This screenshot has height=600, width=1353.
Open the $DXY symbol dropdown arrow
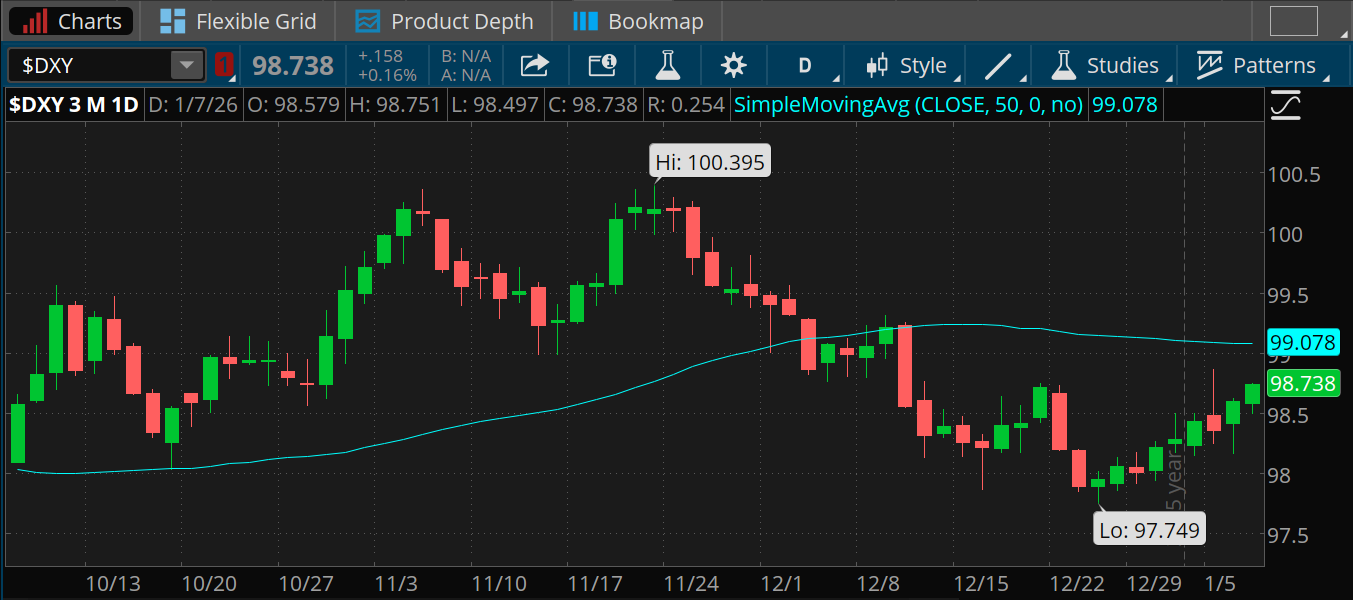186,64
